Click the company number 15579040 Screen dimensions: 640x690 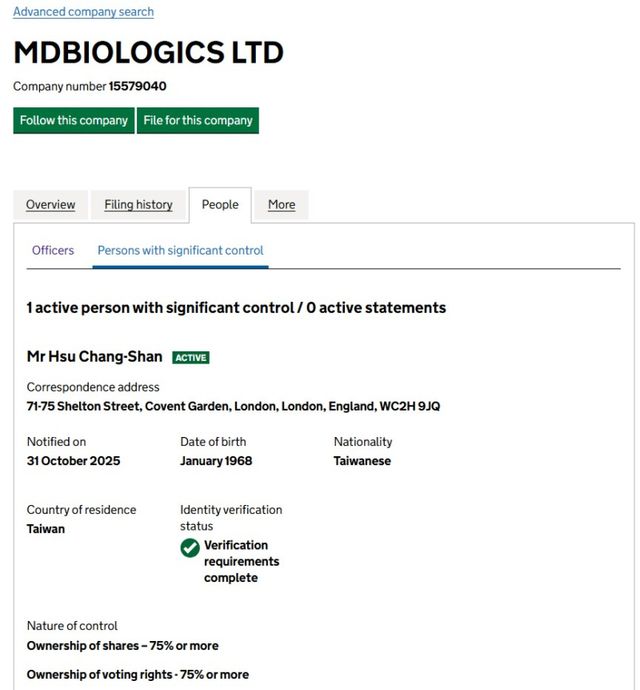(x=137, y=87)
